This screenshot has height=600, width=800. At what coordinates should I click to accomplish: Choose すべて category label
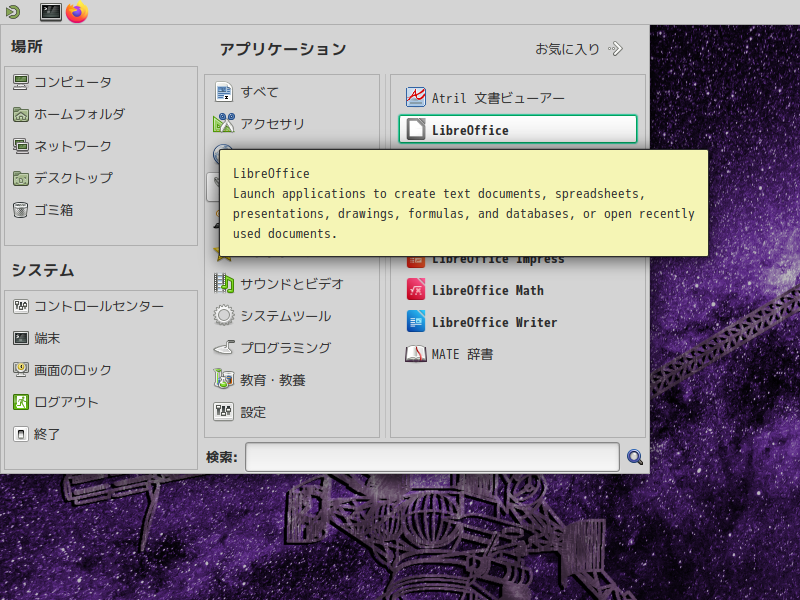pyautogui.click(x=260, y=92)
